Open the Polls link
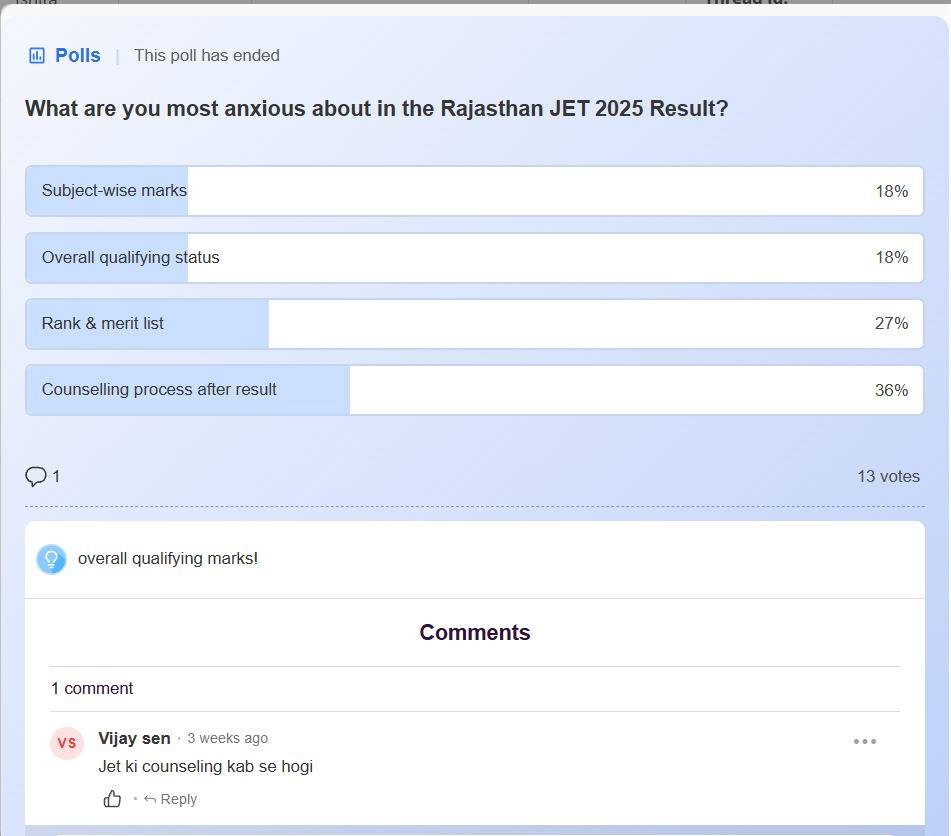This screenshot has height=836, width=951. 77,56
